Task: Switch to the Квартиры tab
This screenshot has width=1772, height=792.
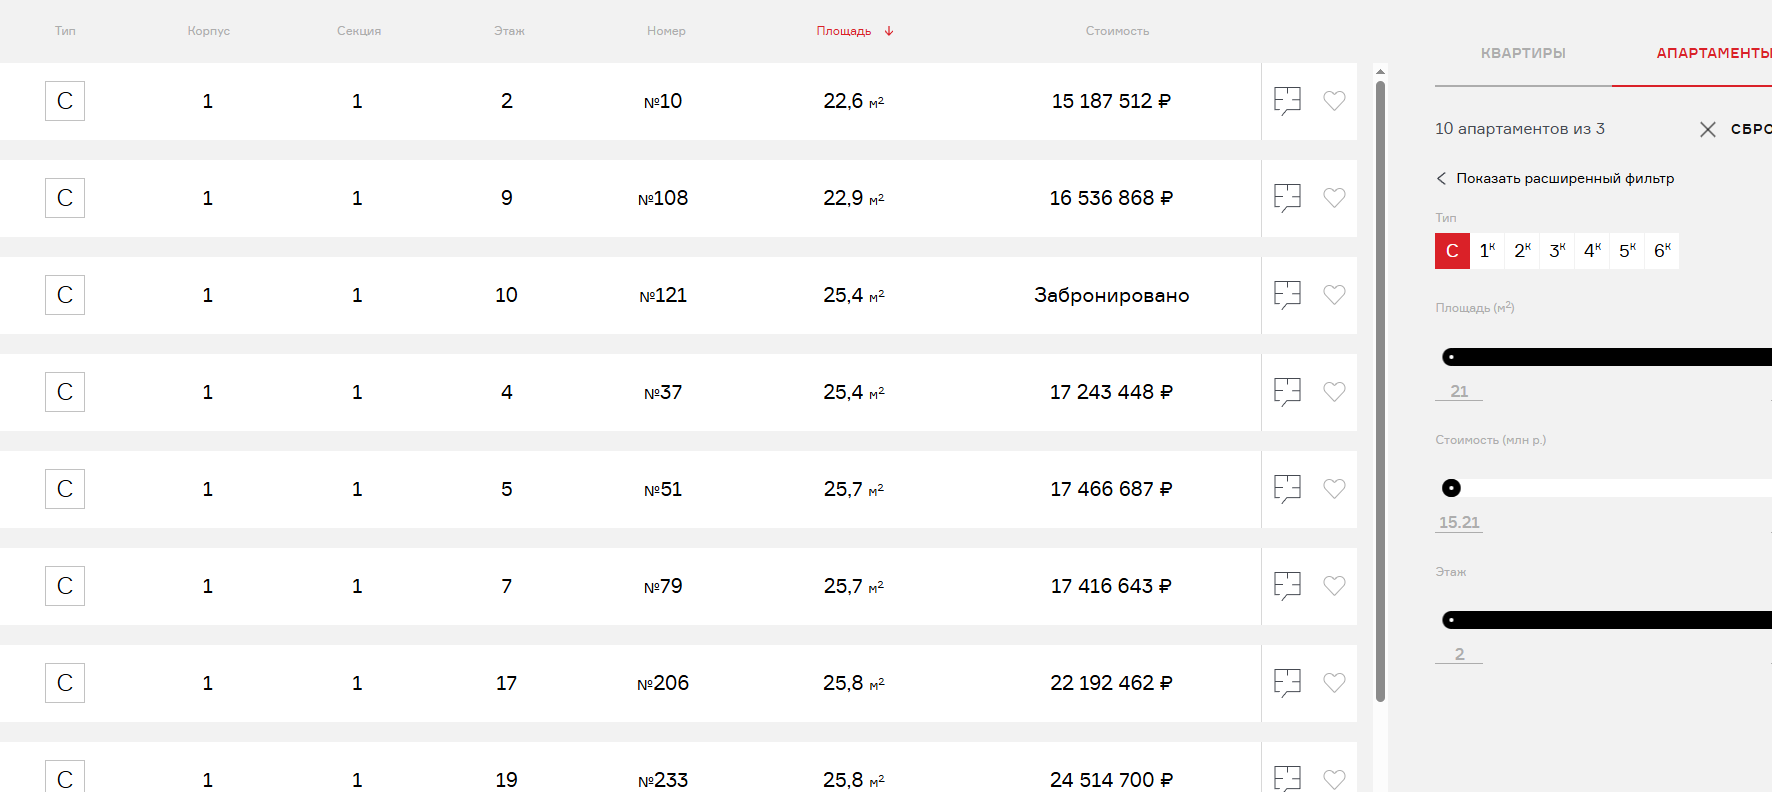Action: click(1523, 53)
